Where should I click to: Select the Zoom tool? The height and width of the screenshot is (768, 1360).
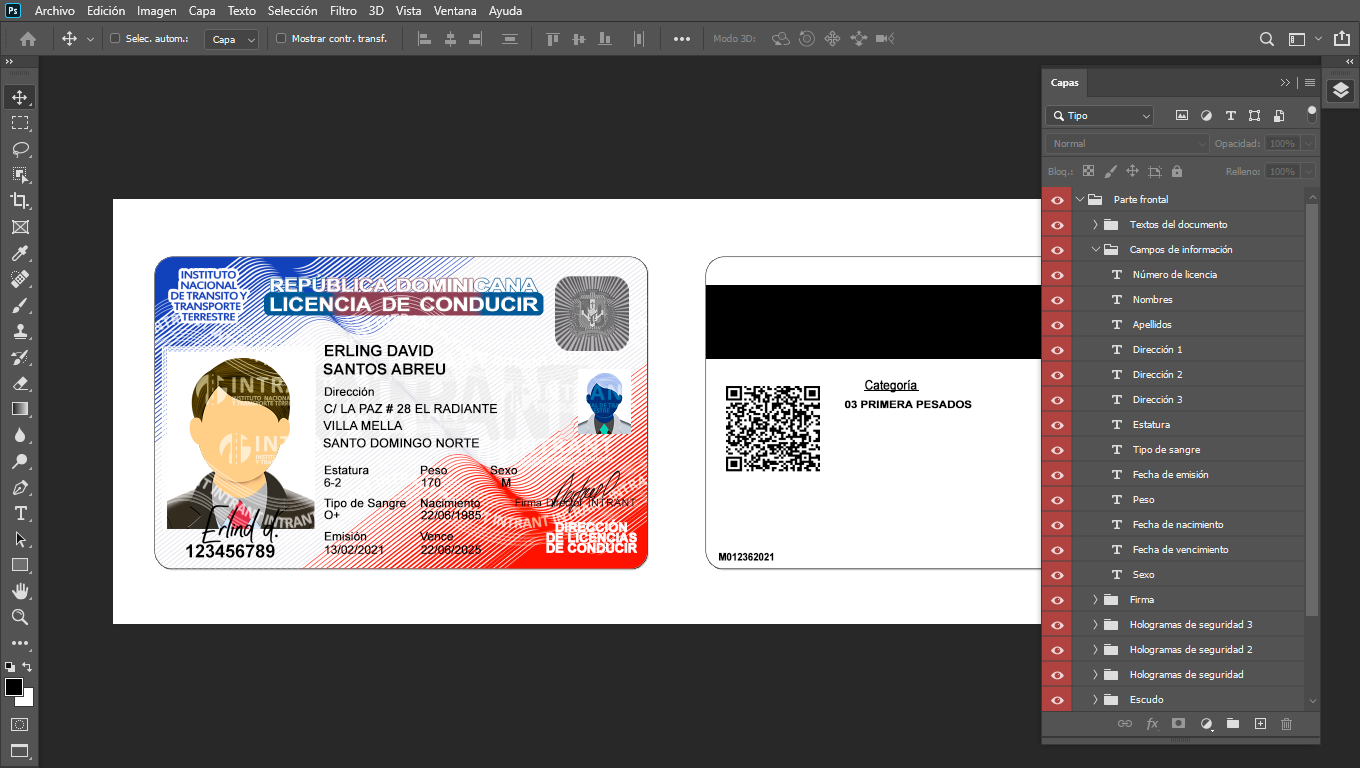point(20,617)
